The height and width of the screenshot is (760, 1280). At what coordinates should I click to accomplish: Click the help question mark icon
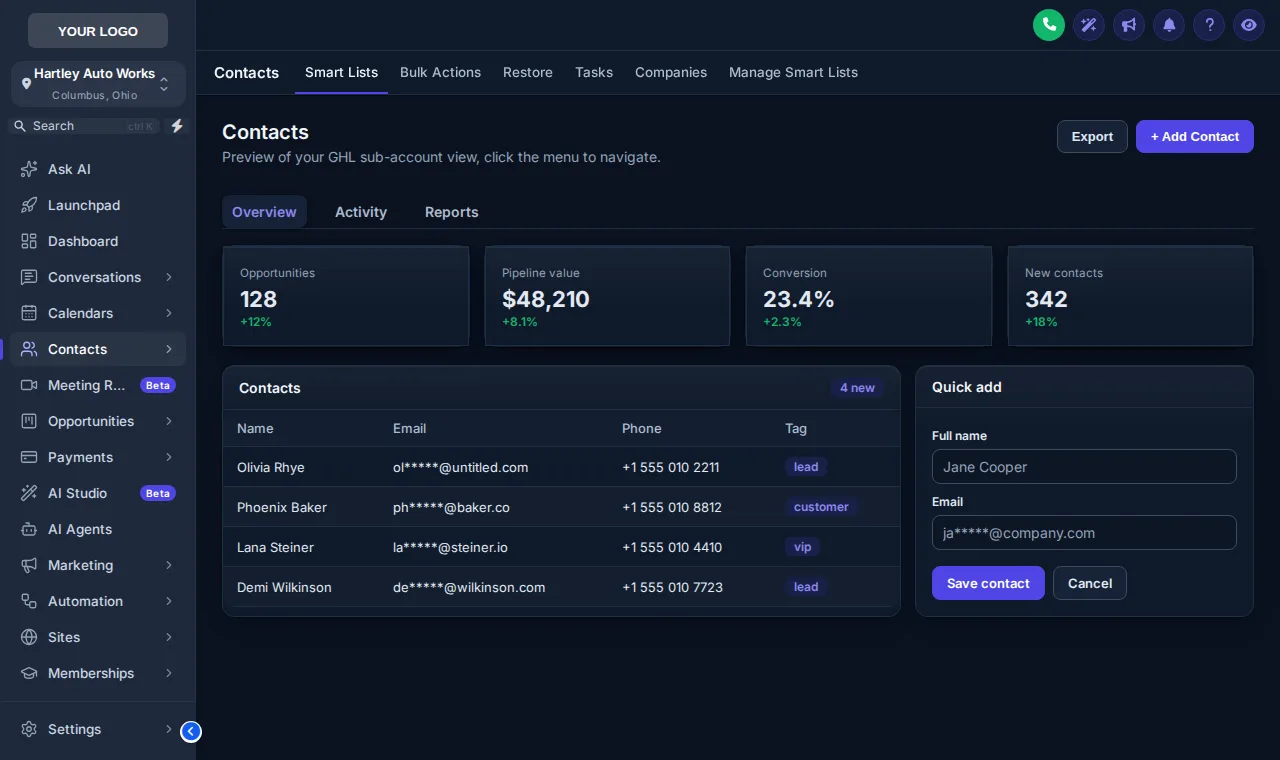[x=1208, y=25]
